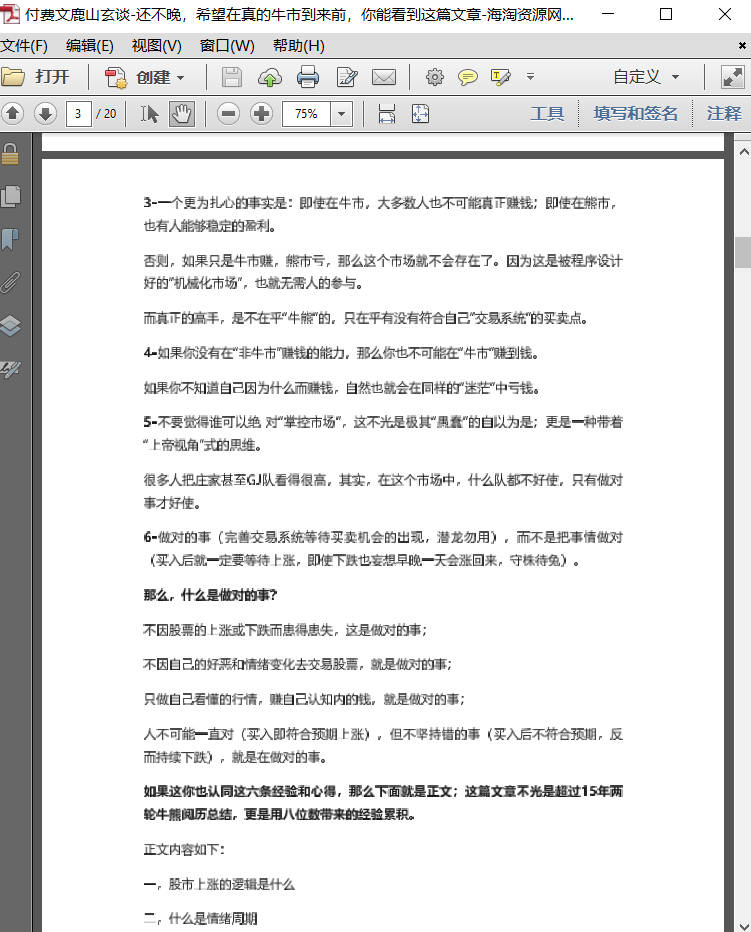Click the fit one full page icon
751x932 pixels.
tap(420, 114)
